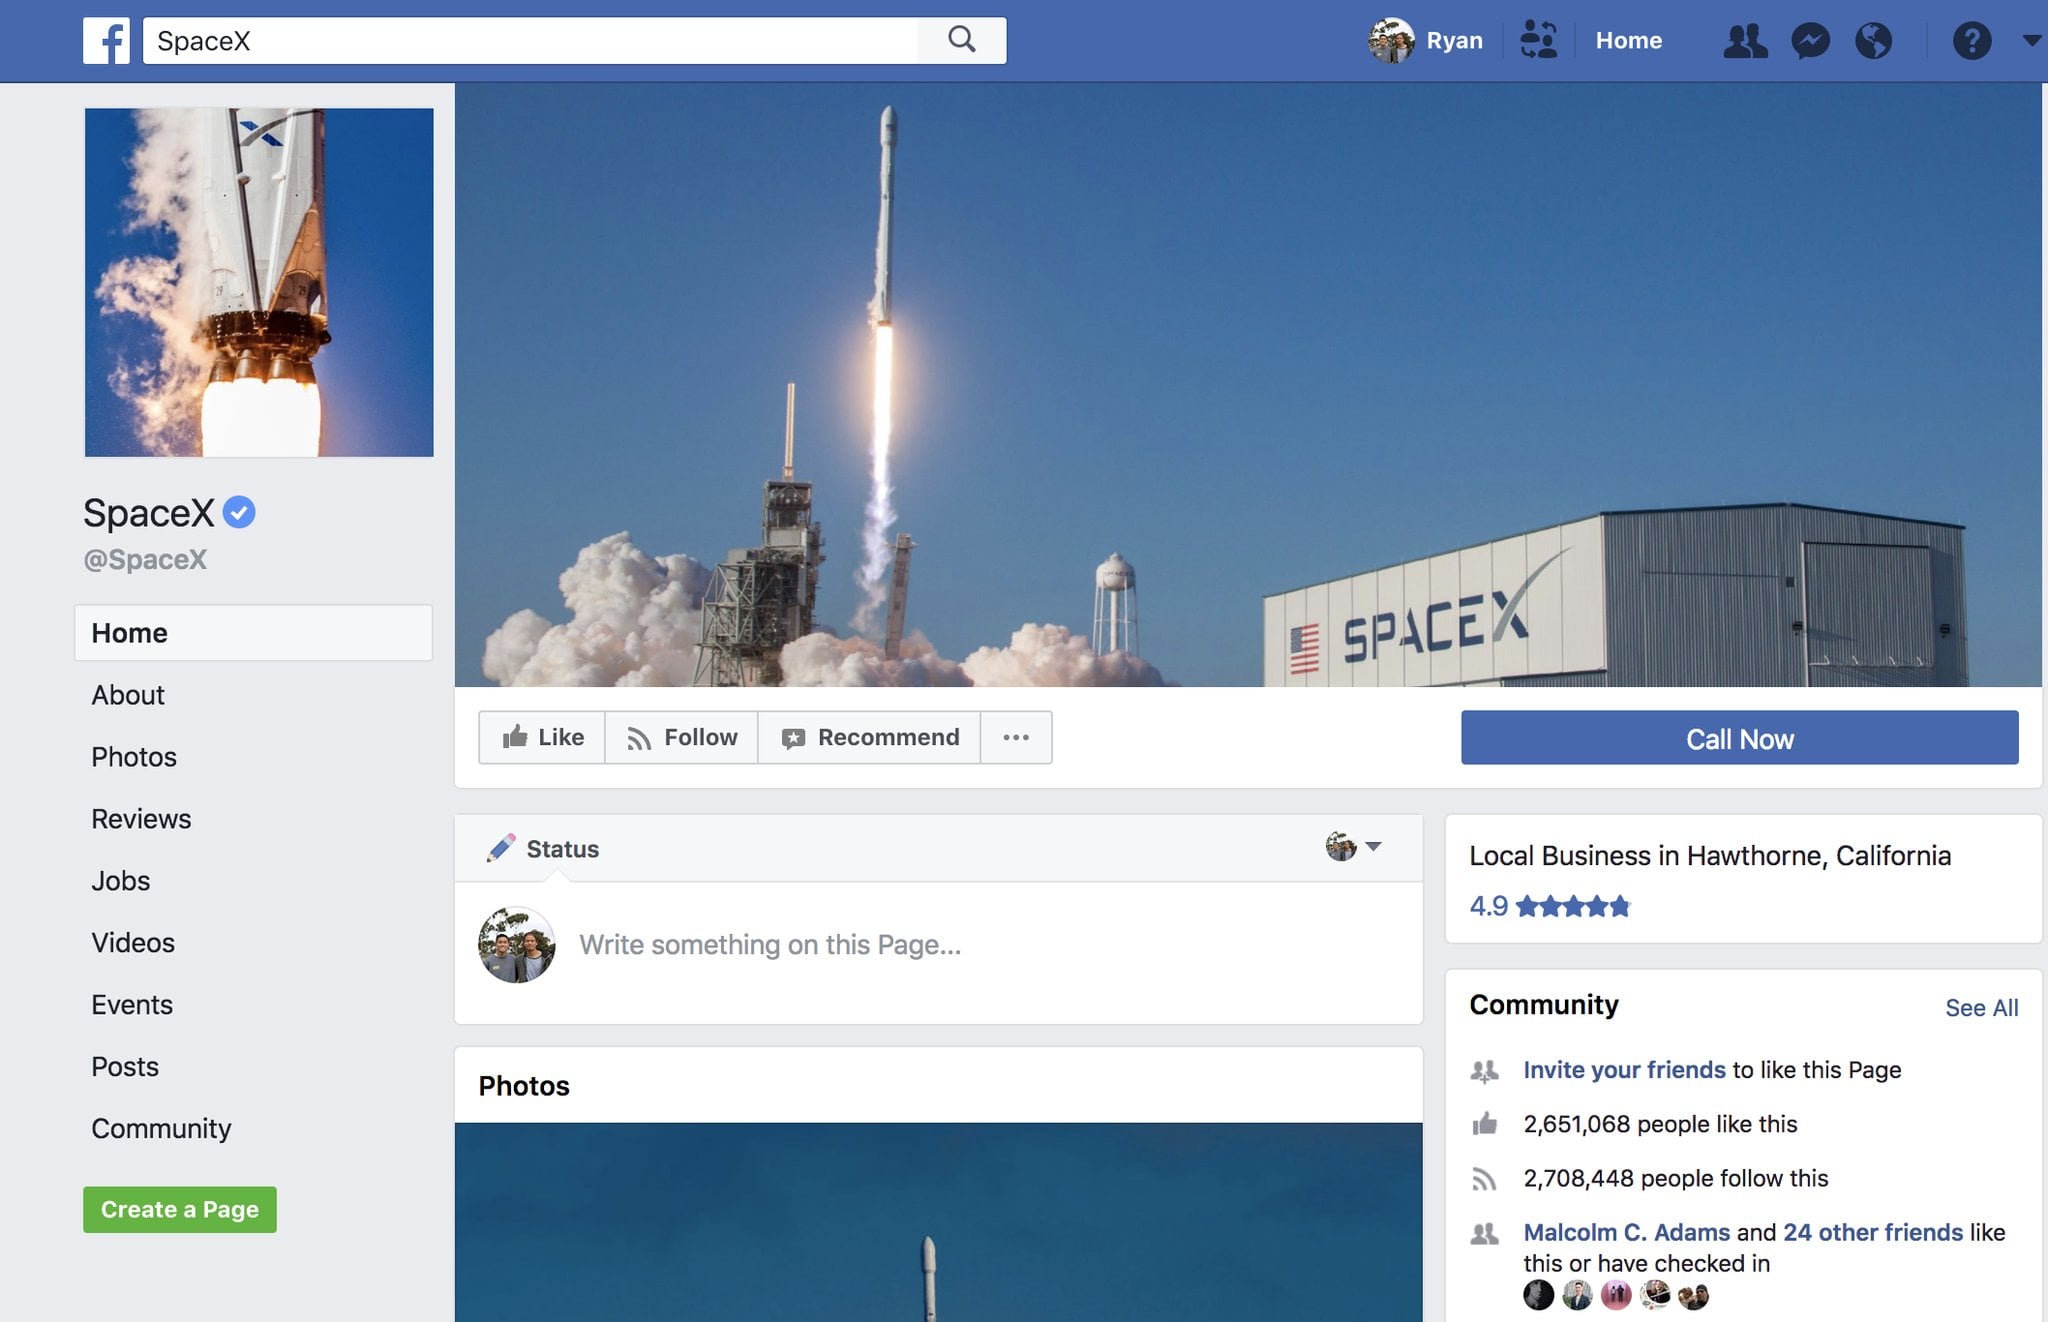Click the 4.9 star rating

pos(1549,906)
